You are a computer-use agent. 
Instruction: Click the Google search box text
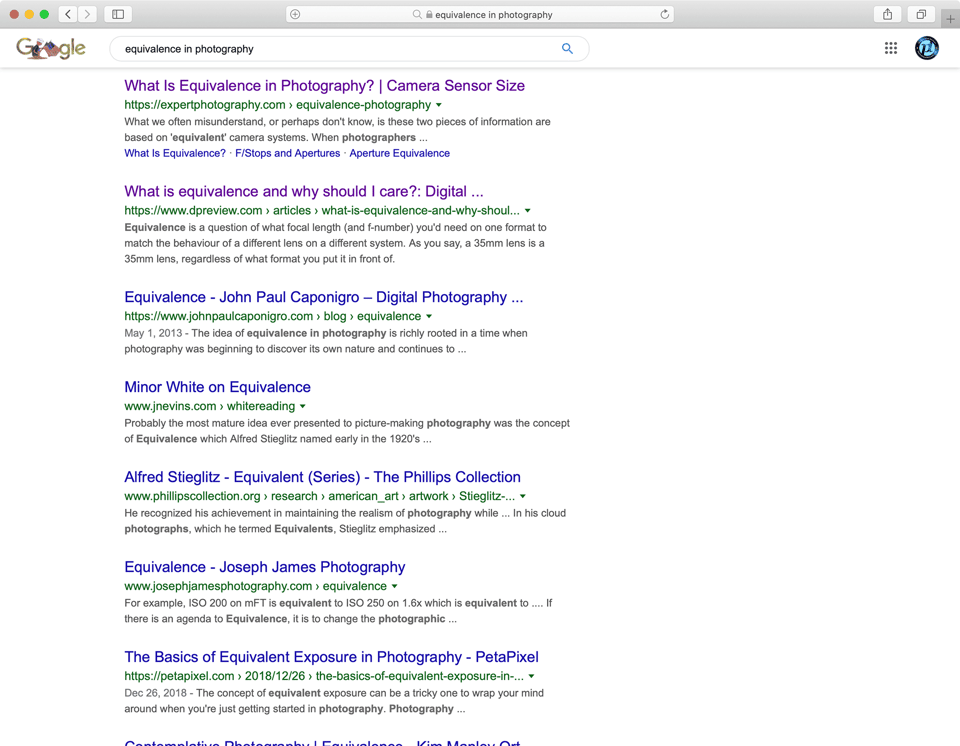tap(189, 49)
